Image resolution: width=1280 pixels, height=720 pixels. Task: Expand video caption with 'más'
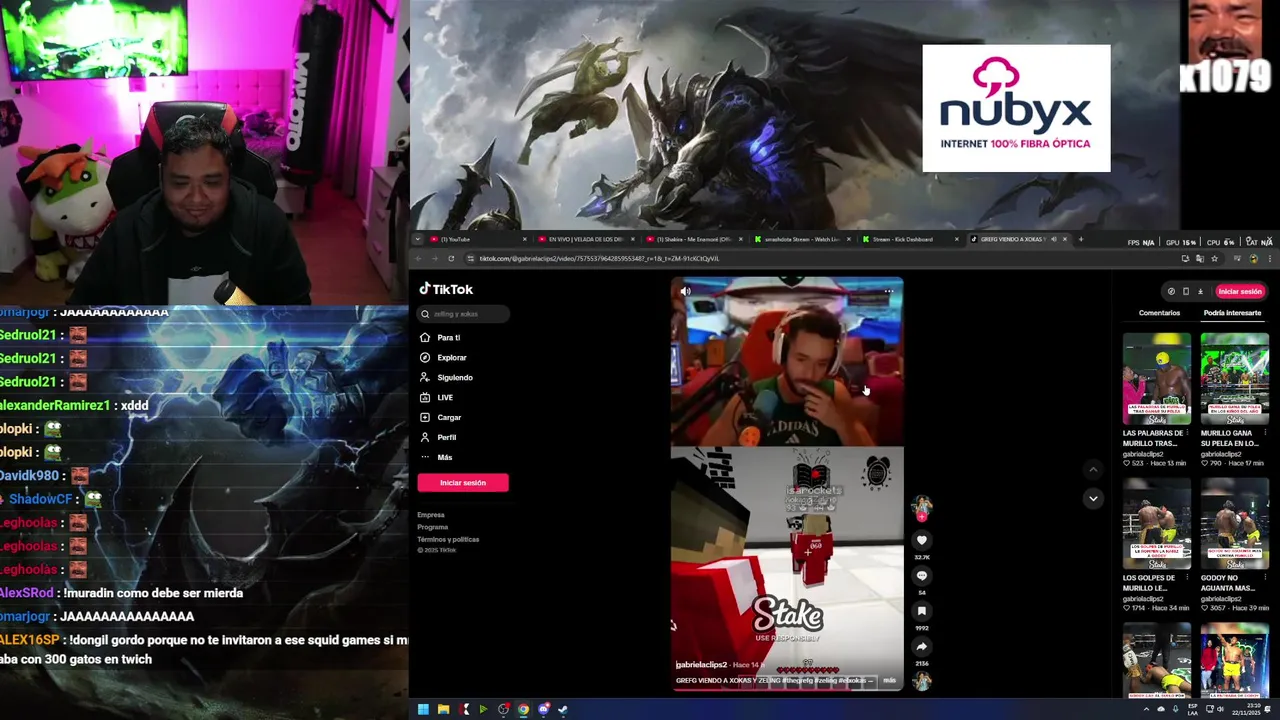pyautogui.click(x=889, y=681)
